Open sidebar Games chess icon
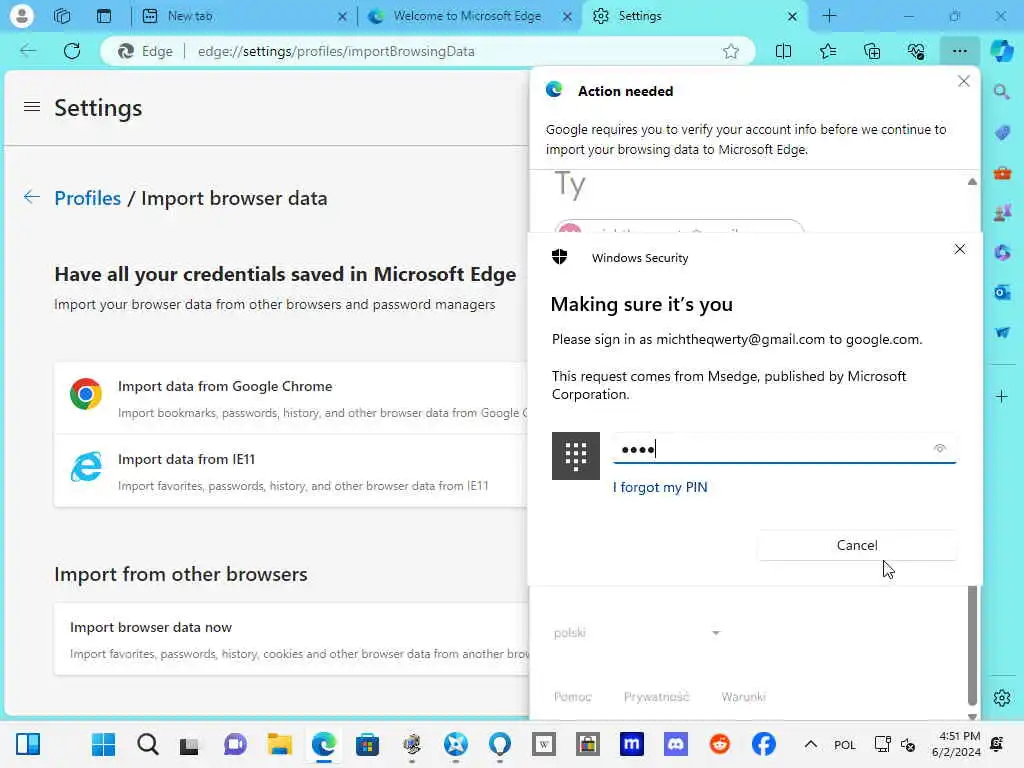This screenshot has width=1024, height=768. 1002,213
